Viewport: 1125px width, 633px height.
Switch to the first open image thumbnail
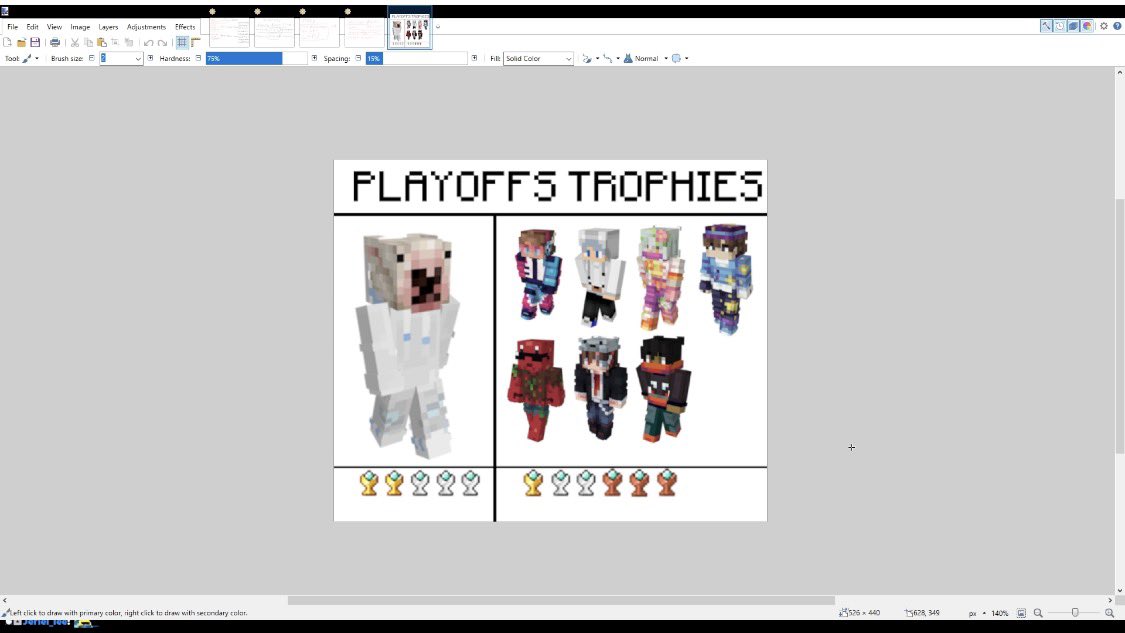click(x=230, y=32)
